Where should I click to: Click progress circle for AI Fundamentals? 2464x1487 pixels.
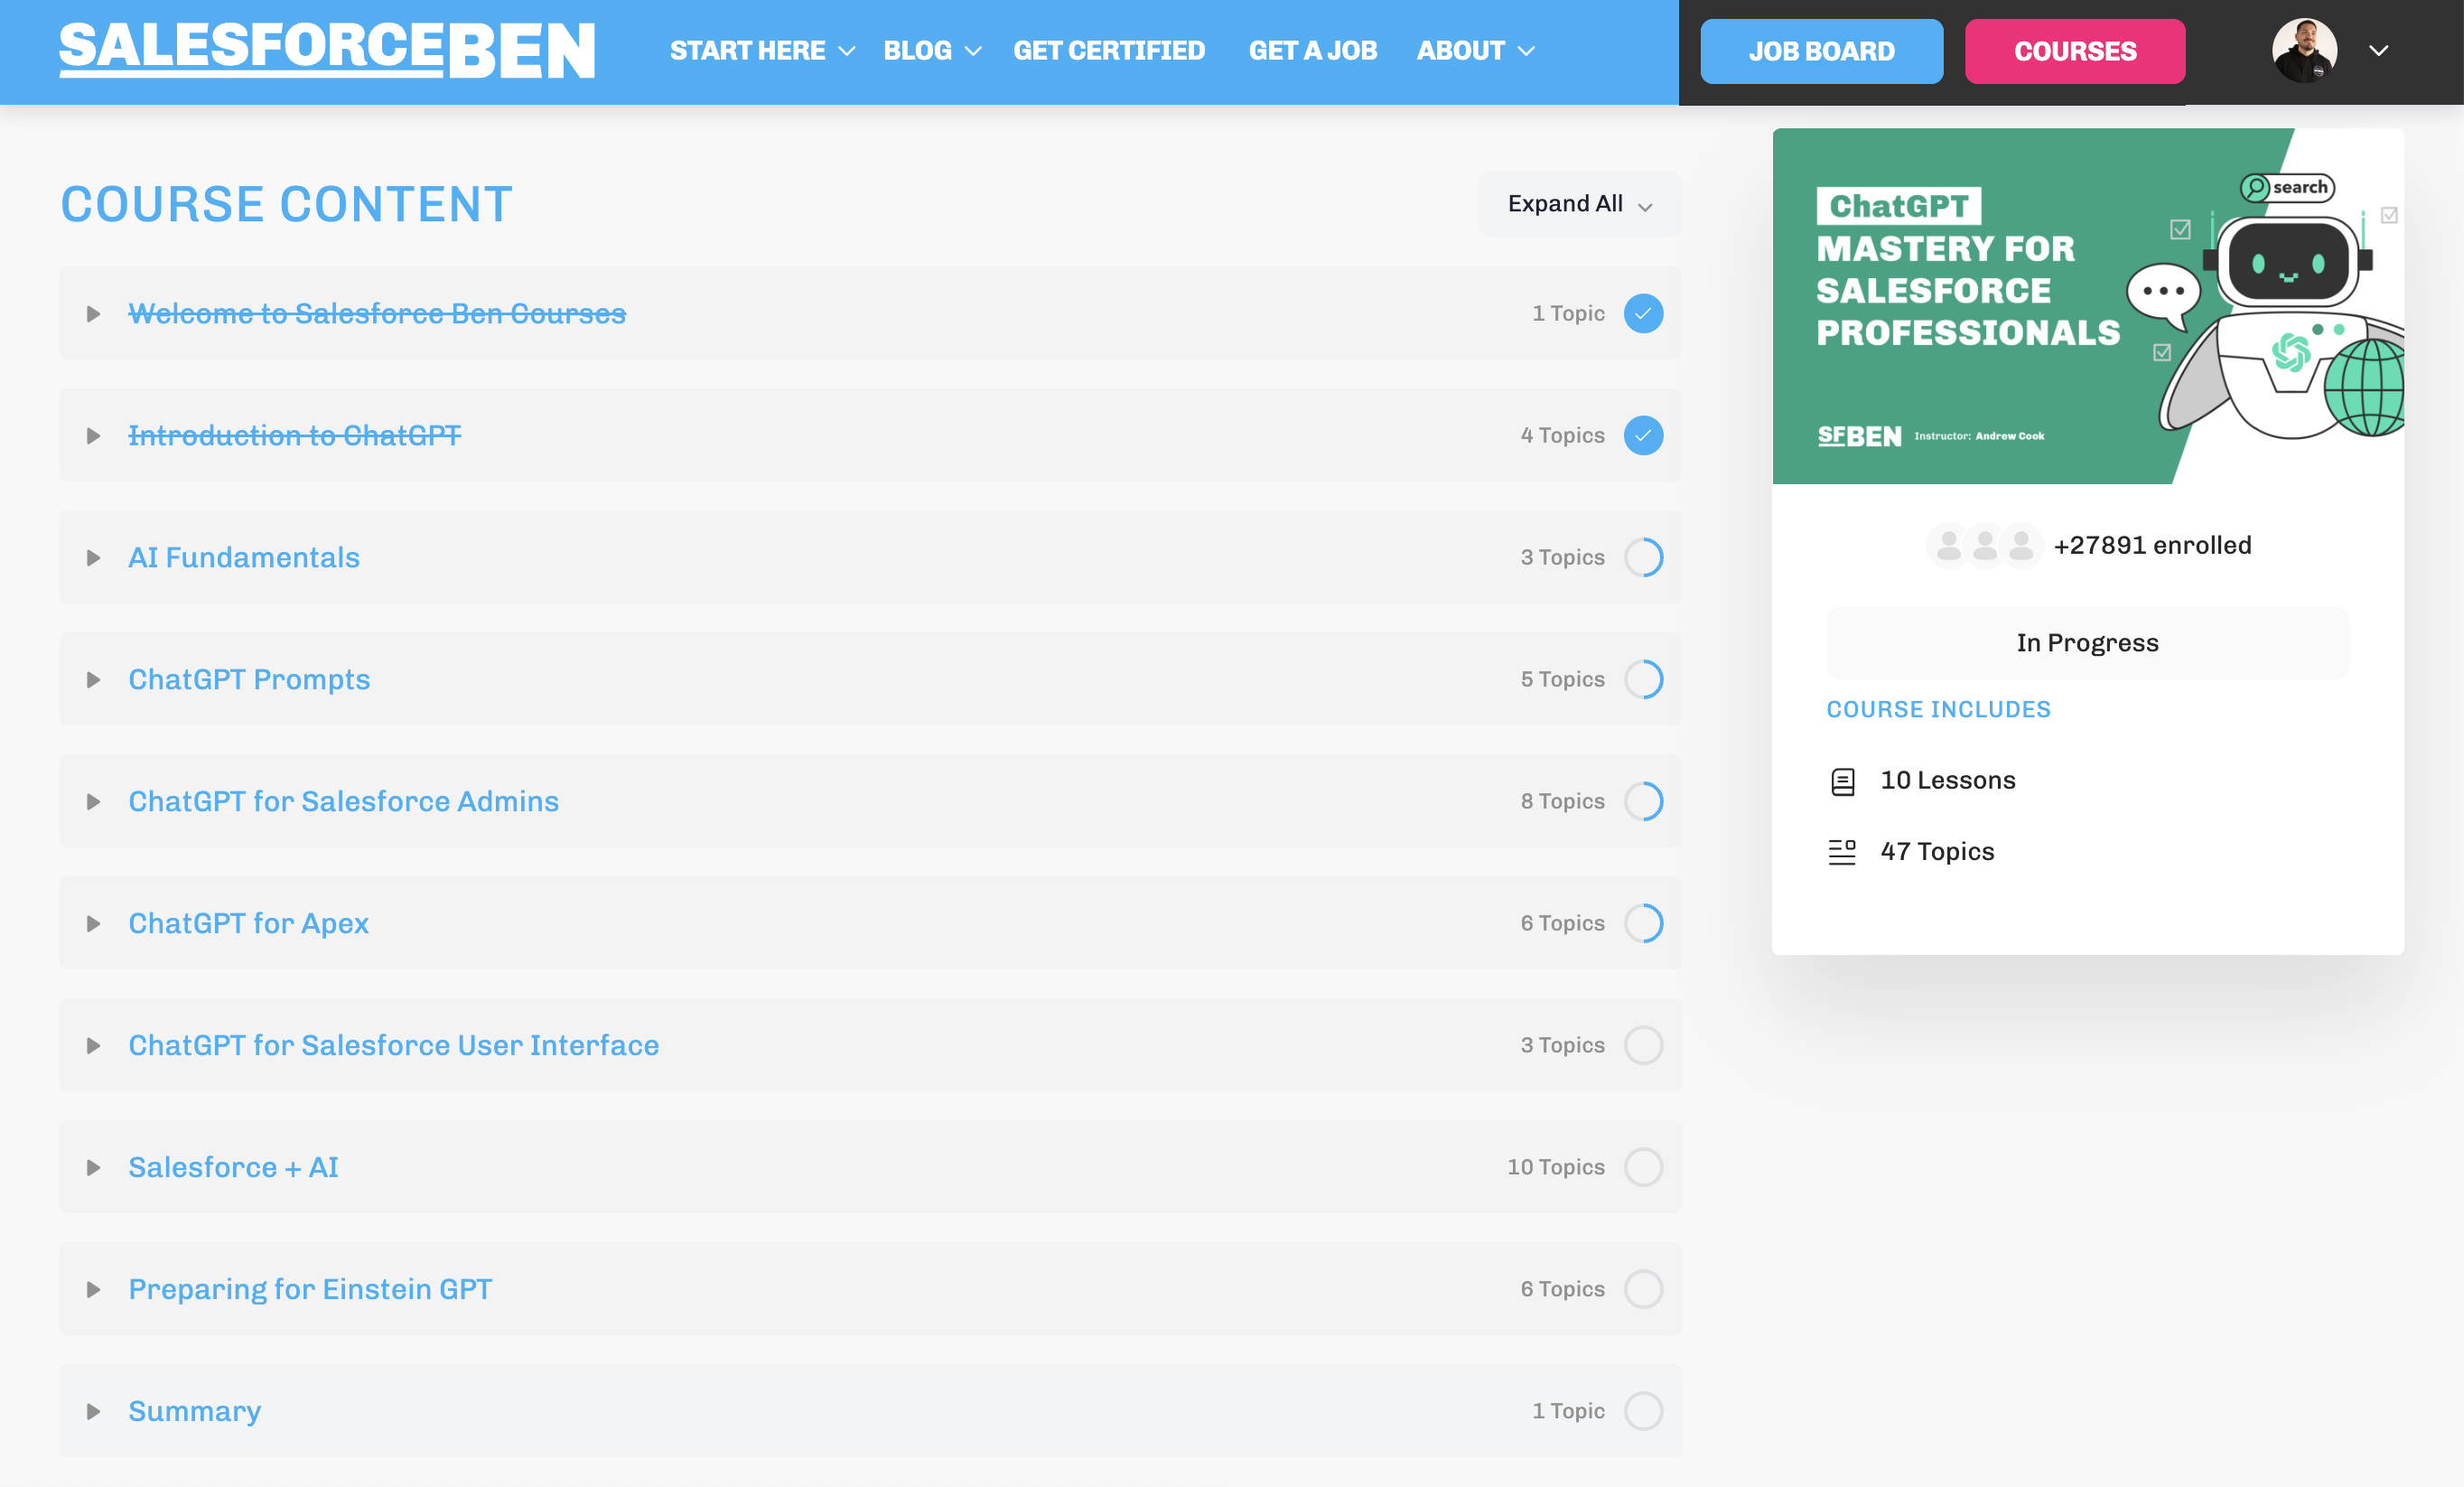pyautogui.click(x=1643, y=558)
